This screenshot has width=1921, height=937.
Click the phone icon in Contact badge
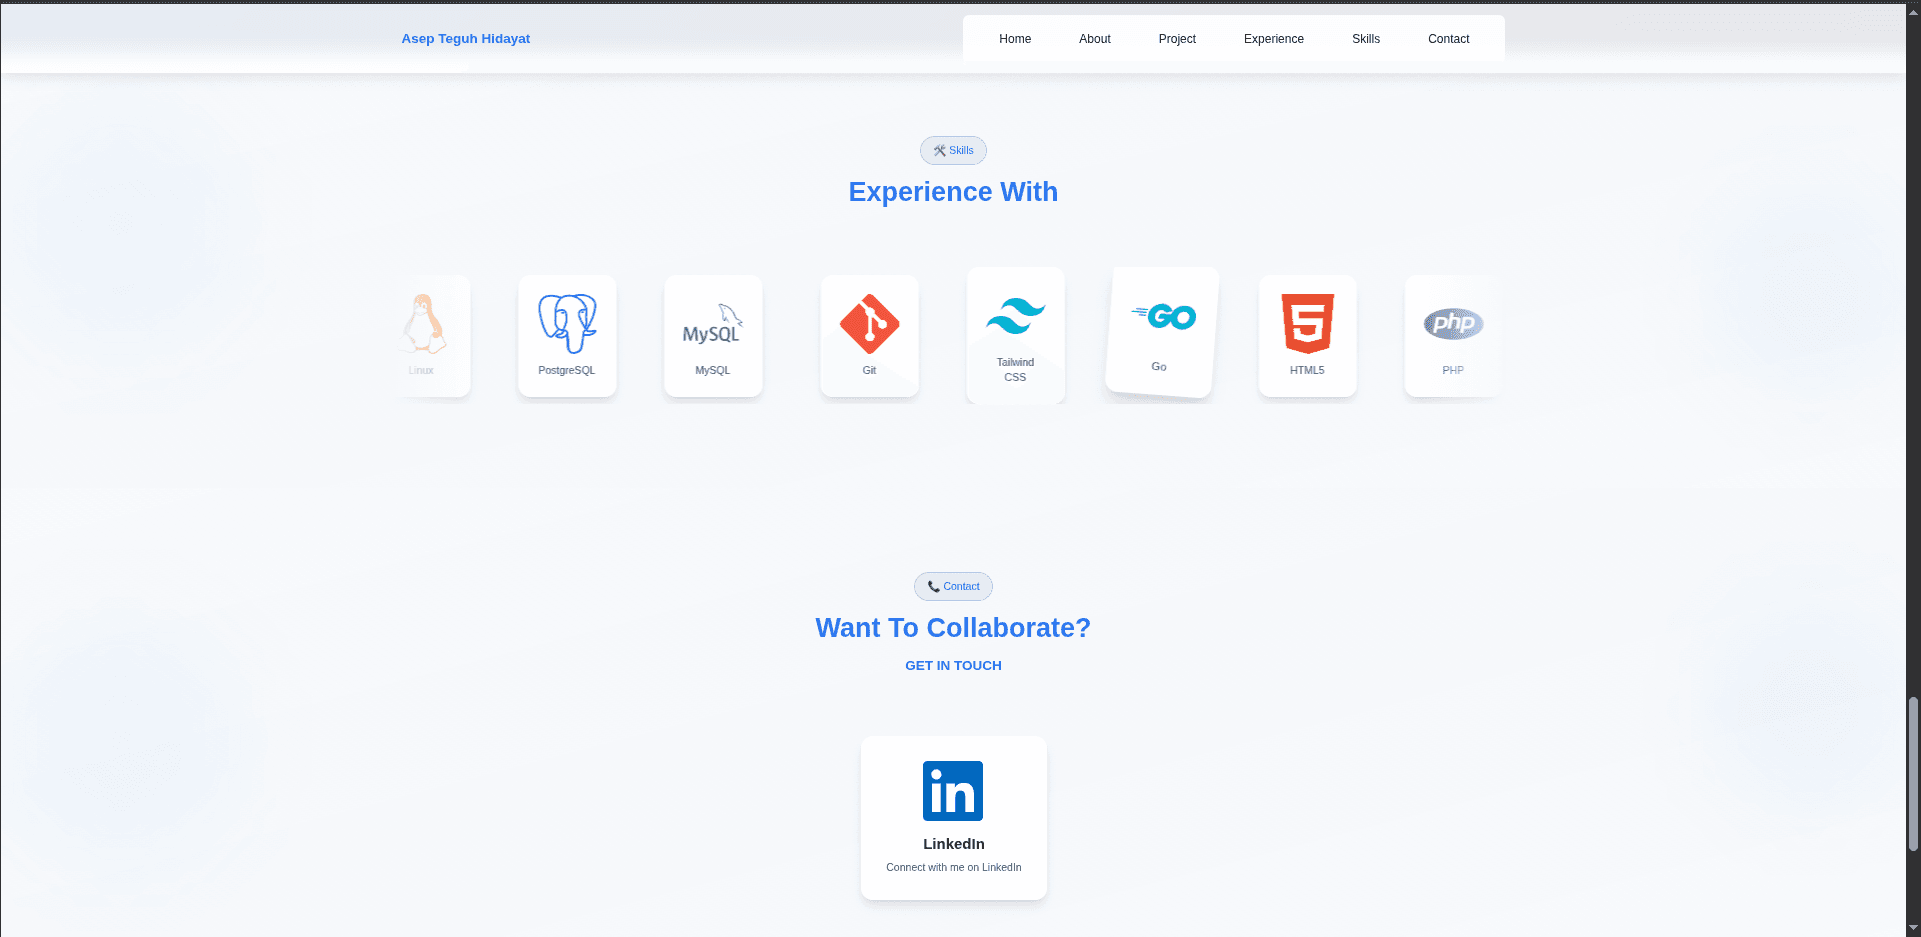tap(934, 587)
